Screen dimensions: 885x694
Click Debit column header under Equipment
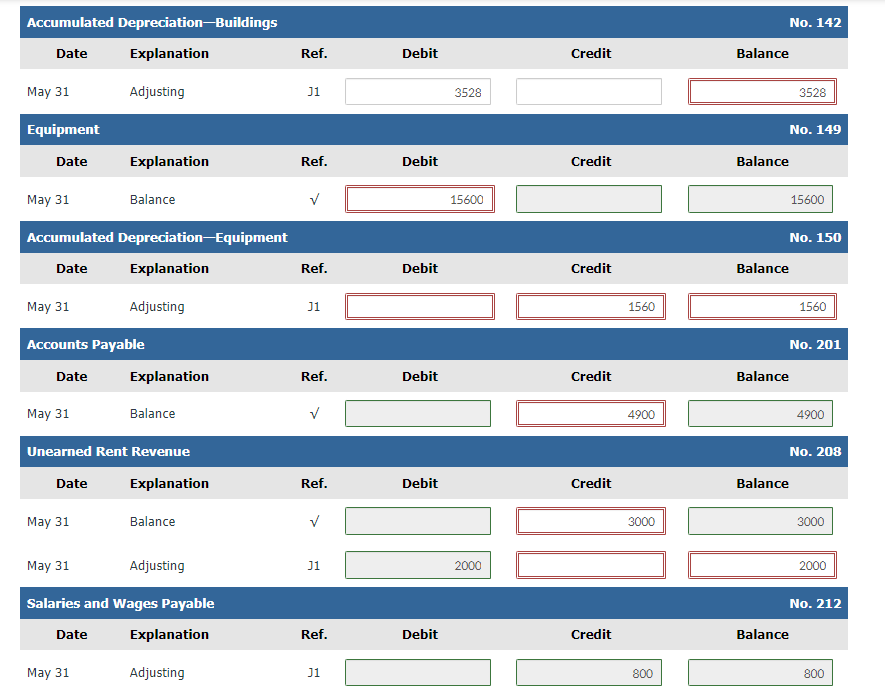[420, 161]
